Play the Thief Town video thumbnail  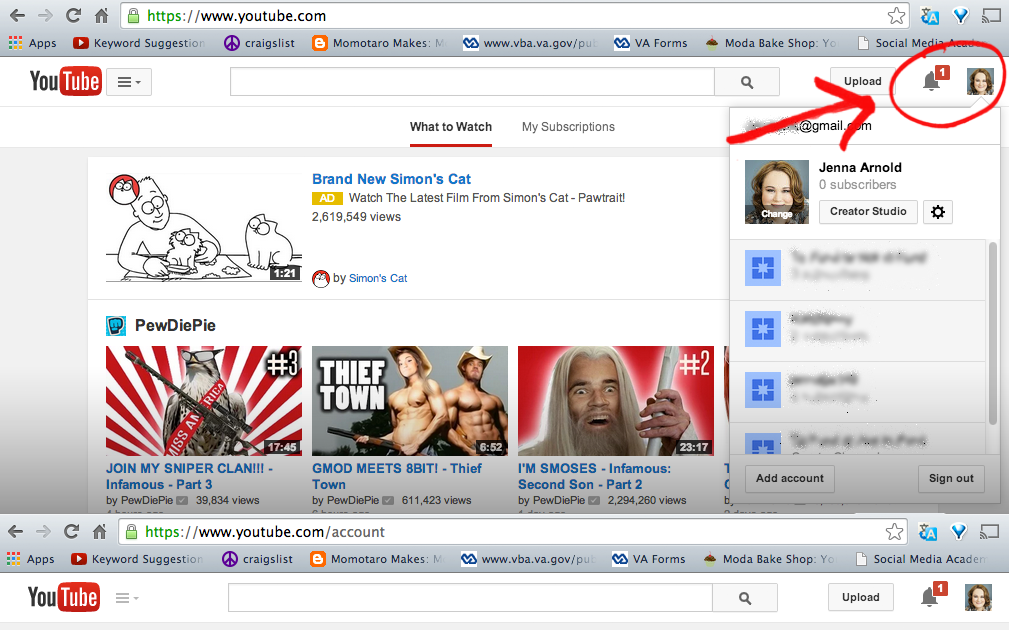point(410,401)
